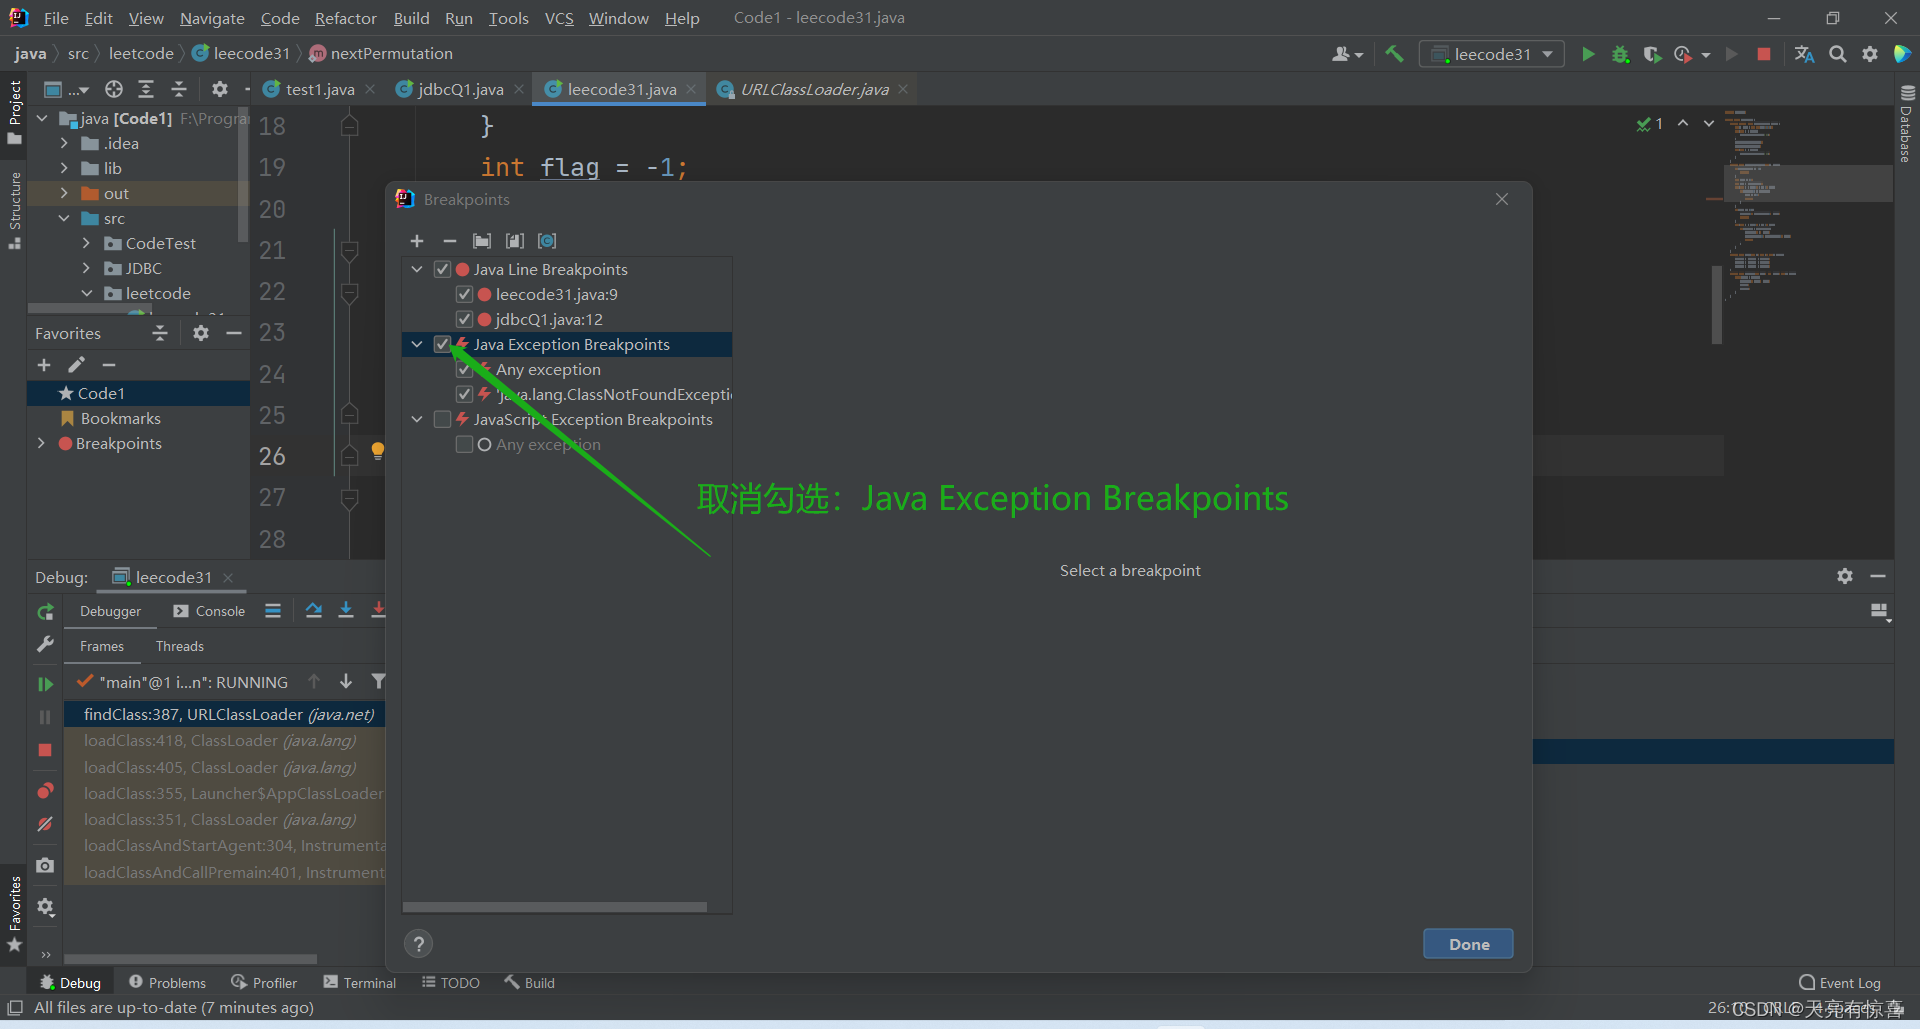
Task: Rerun leecode31 in Debug panel
Action: (45, 612)
